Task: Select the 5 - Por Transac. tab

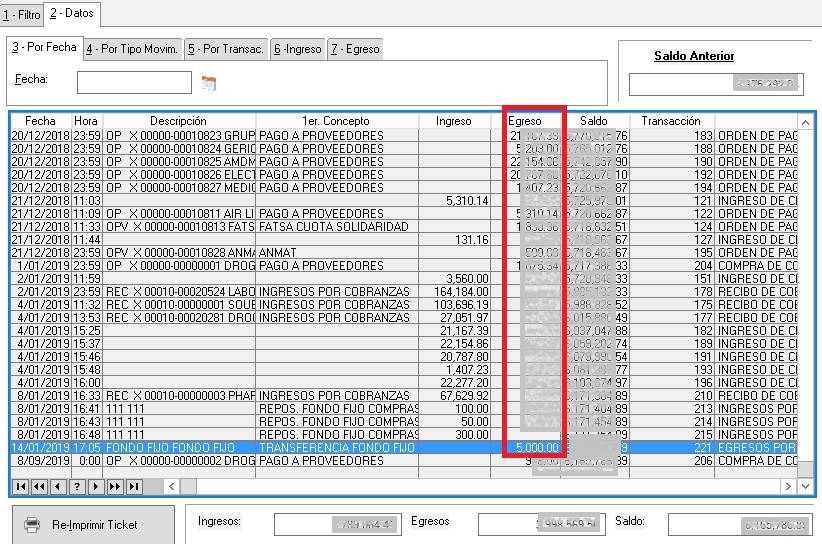Action: (x=226, y=49)
